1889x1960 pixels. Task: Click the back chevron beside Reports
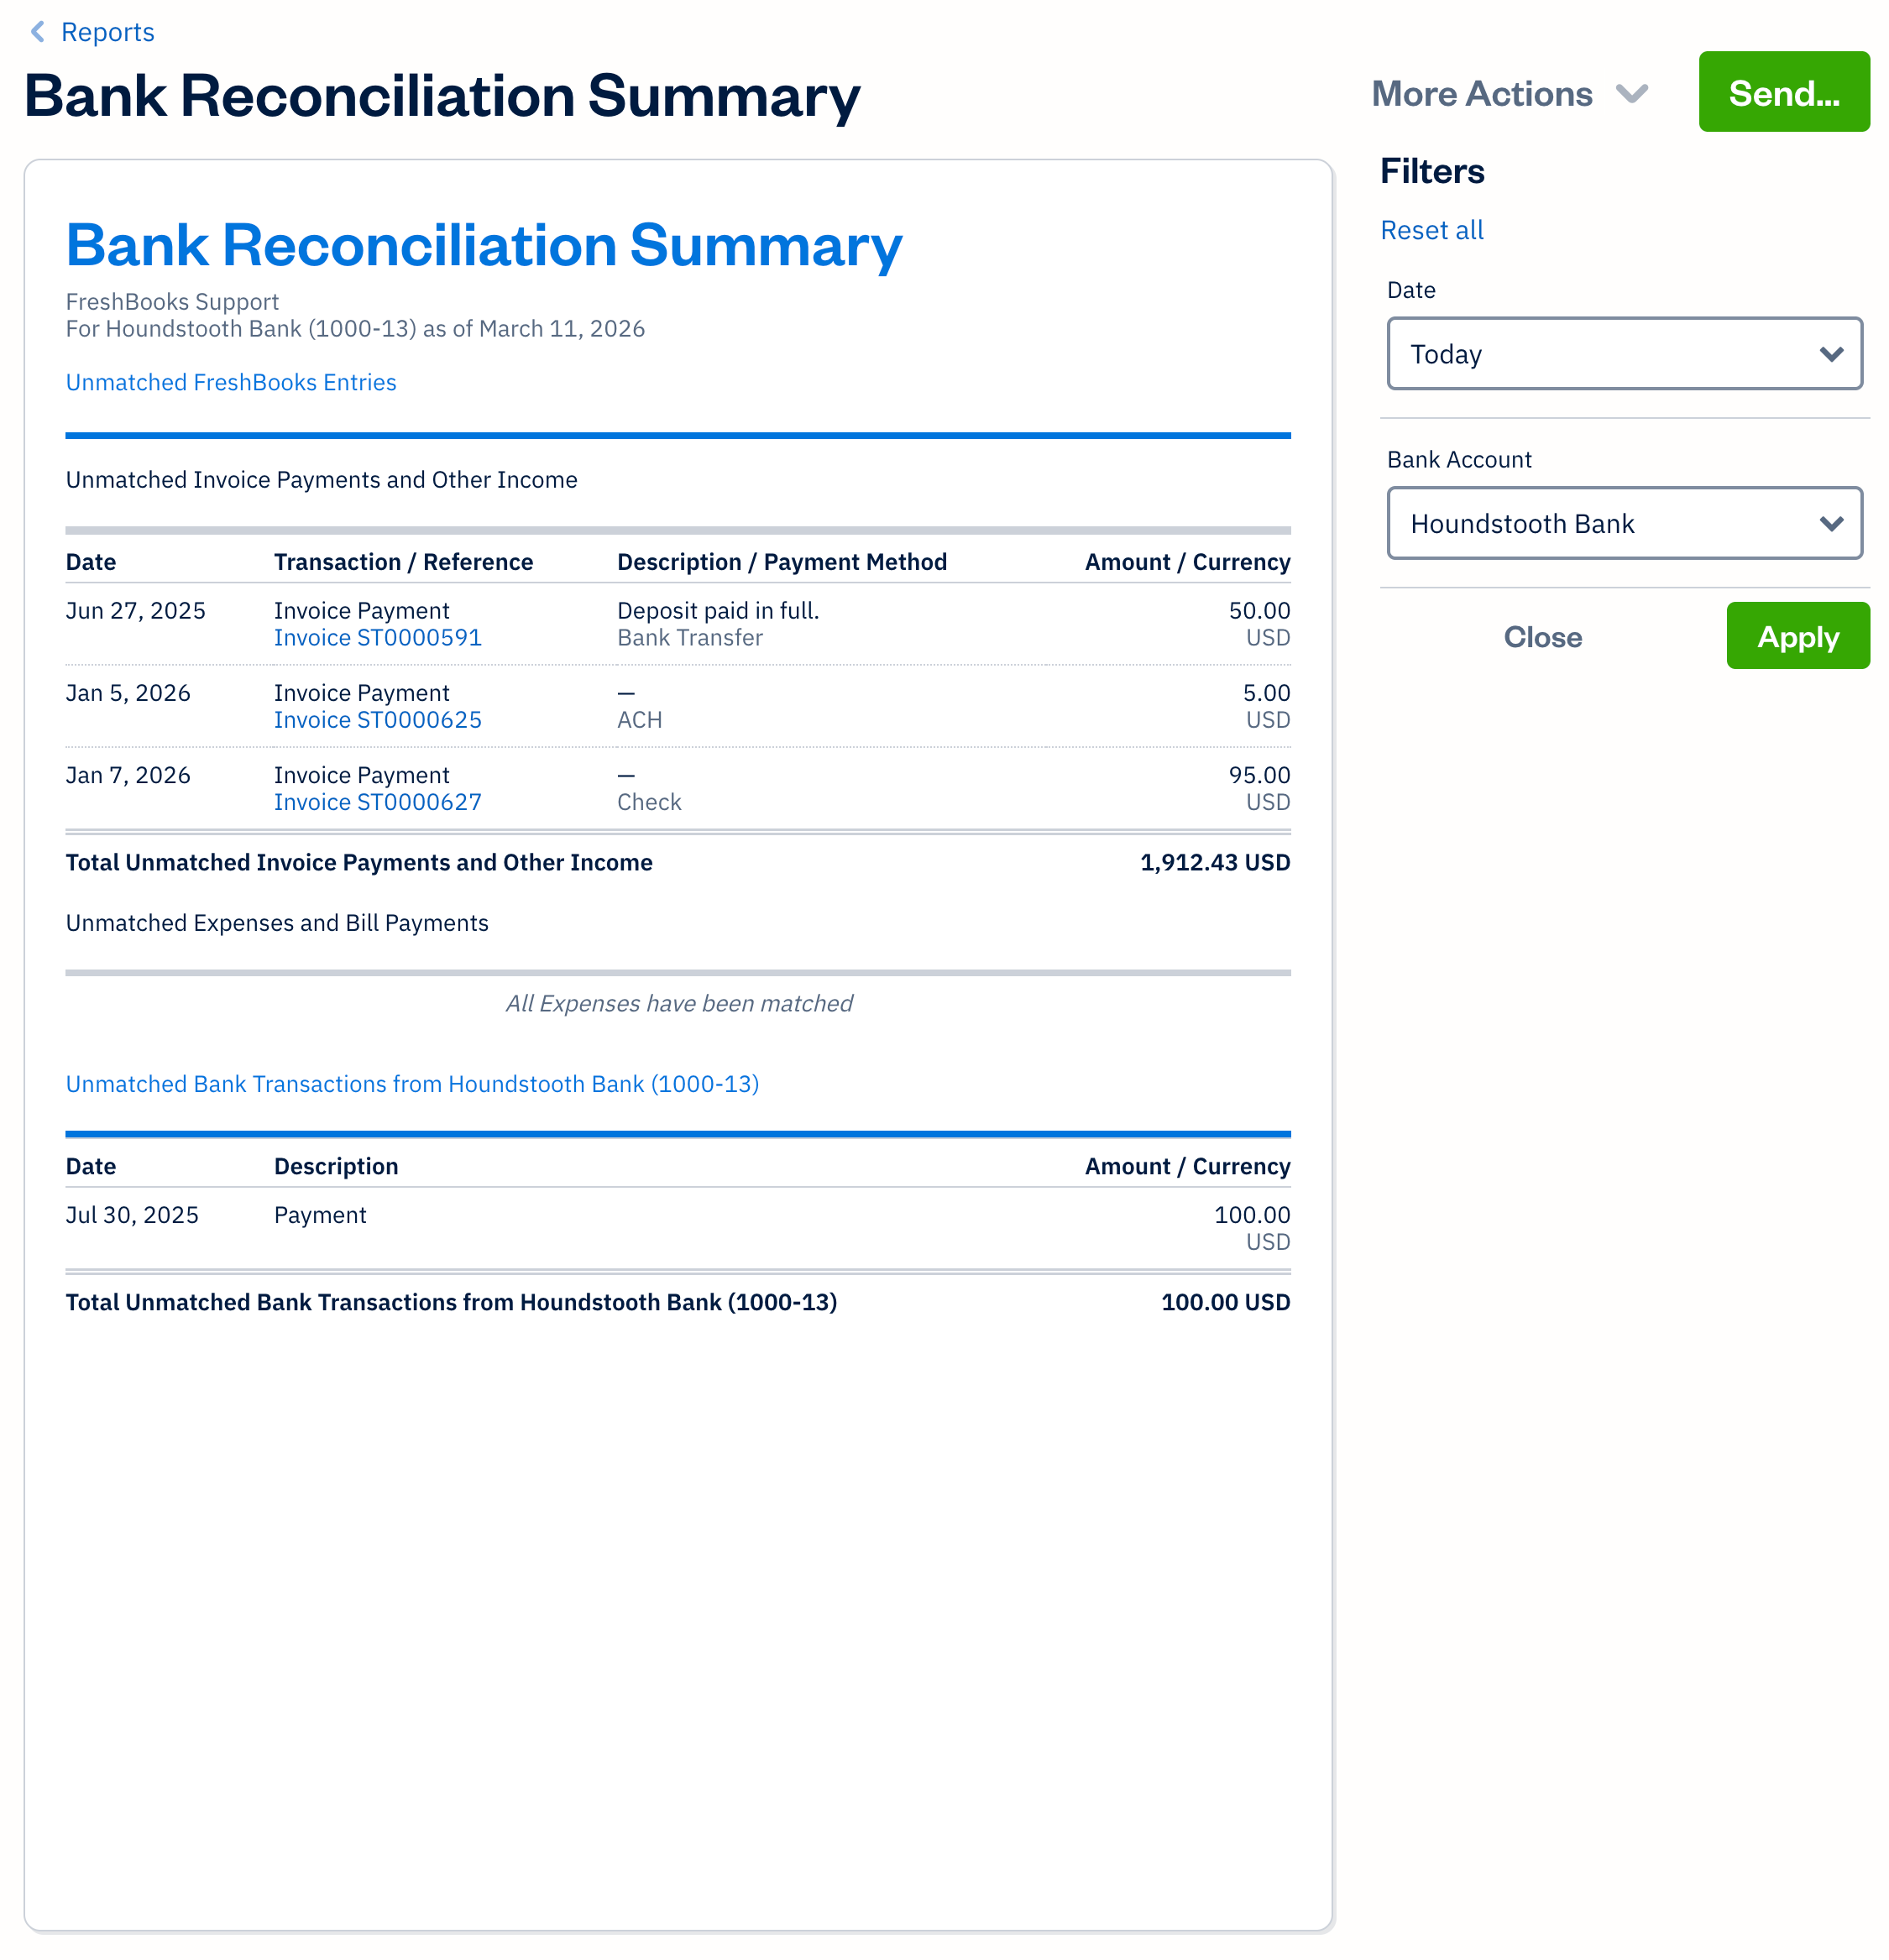click(36, 32)
